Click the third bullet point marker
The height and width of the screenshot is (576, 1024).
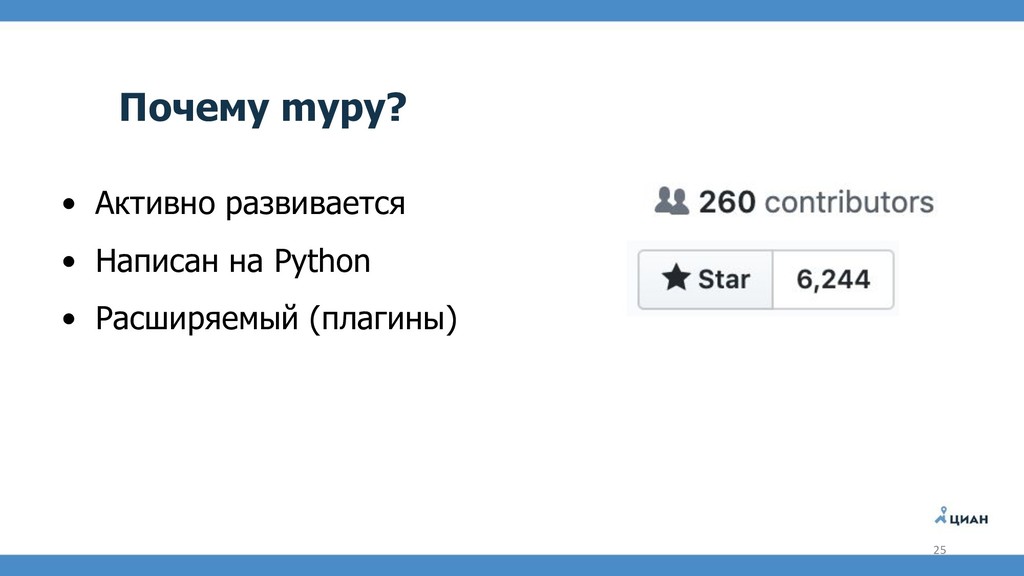[69, 320]
